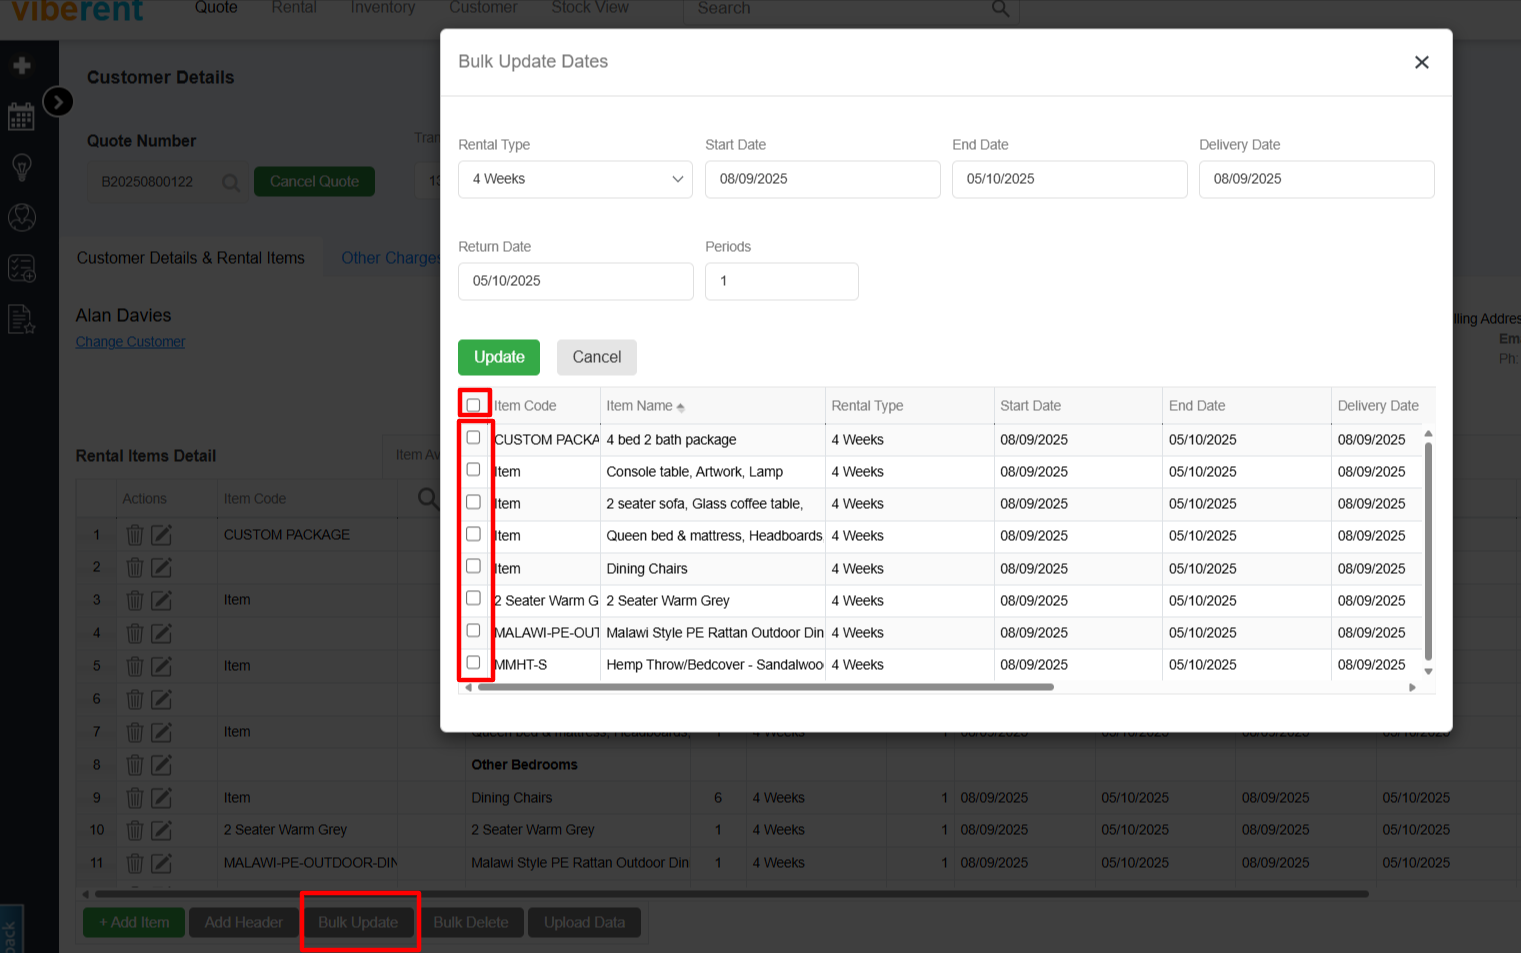Click the search magnifier in top bar
This screenshot has height=953, width=1521.
tap(1000, 9)
